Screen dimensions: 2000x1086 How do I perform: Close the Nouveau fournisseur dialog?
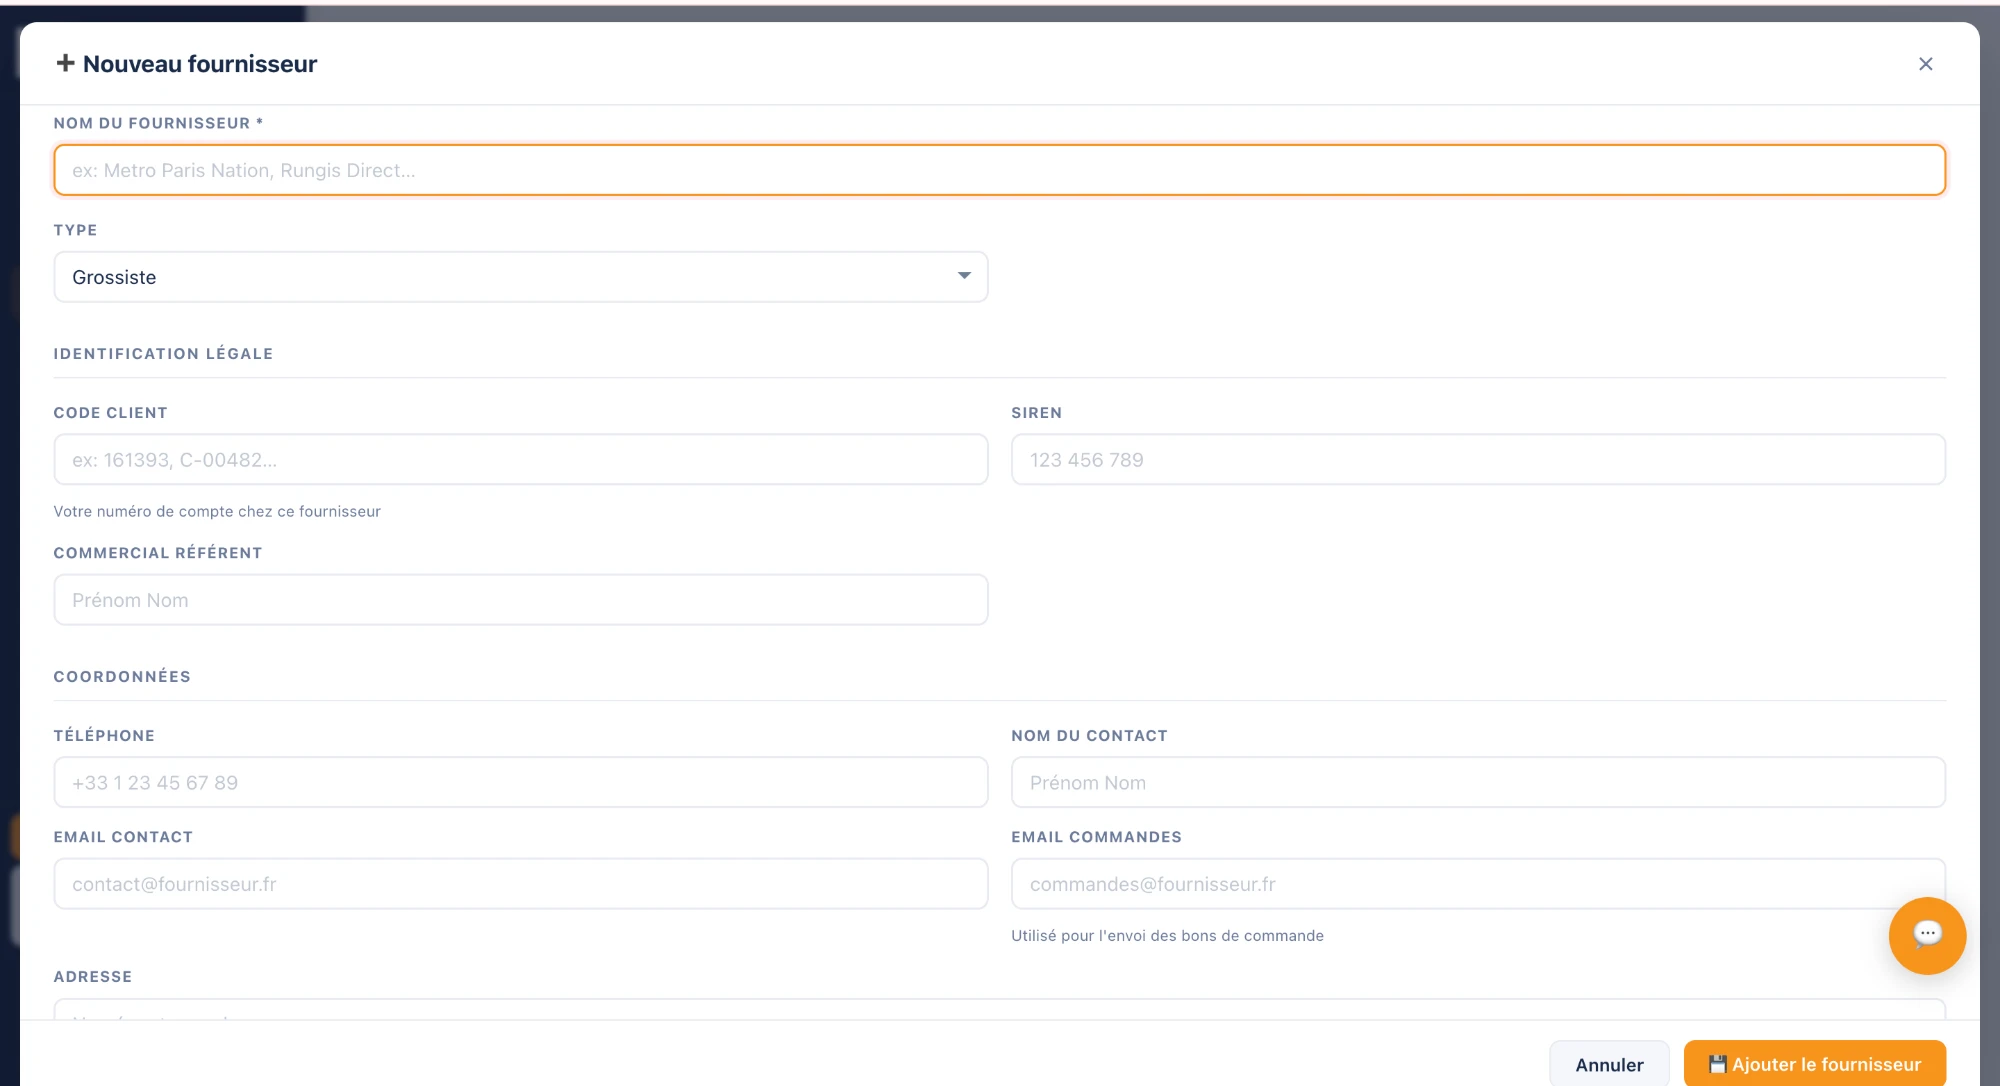point(1925,64)
